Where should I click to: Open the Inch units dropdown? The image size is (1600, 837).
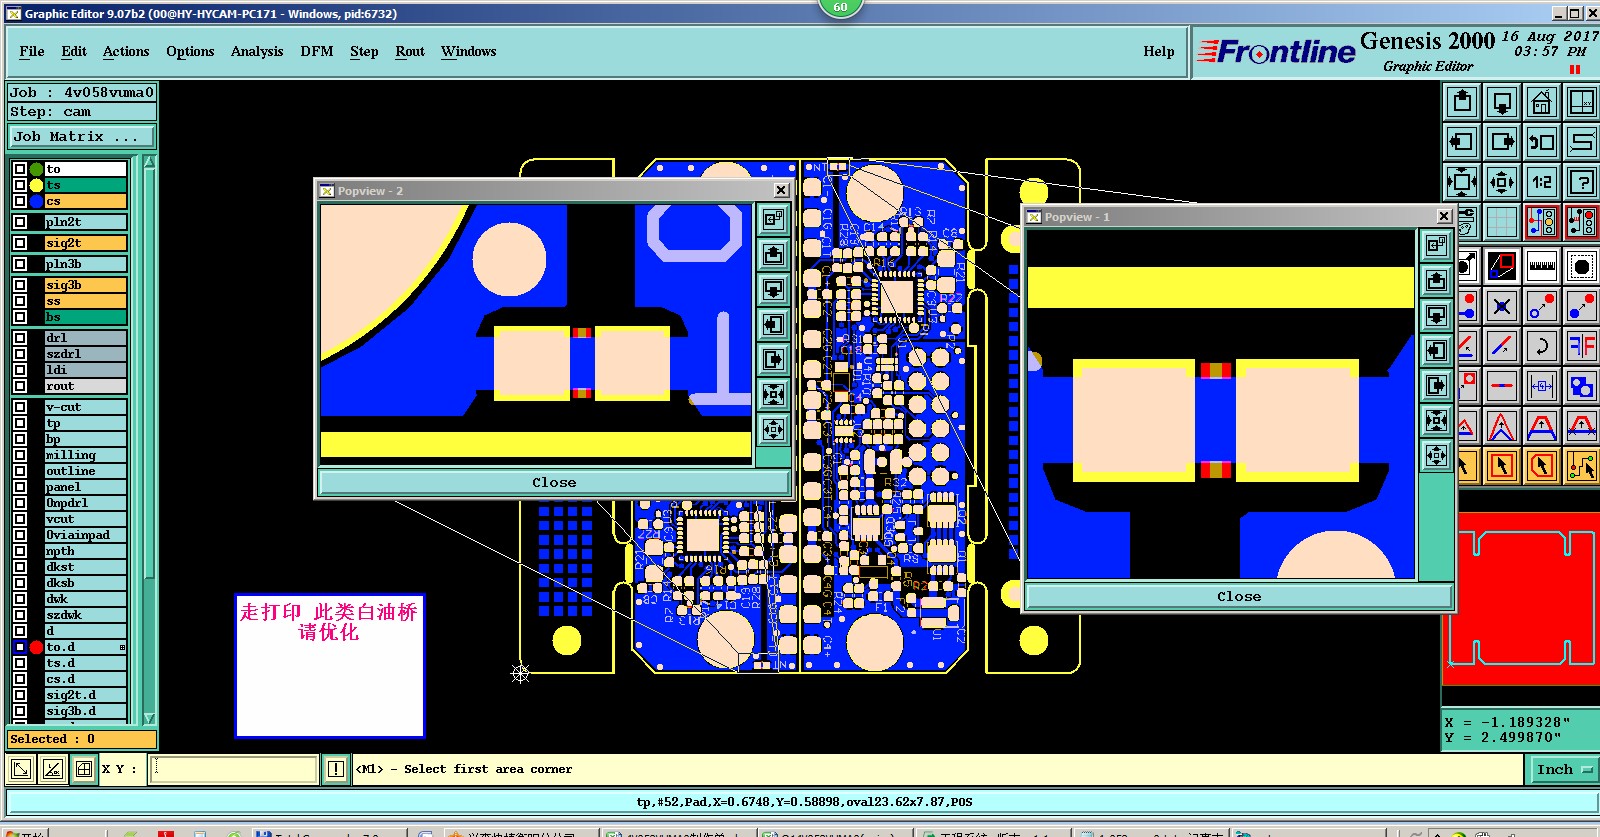pyautogui.click(x=1563, y=769)
